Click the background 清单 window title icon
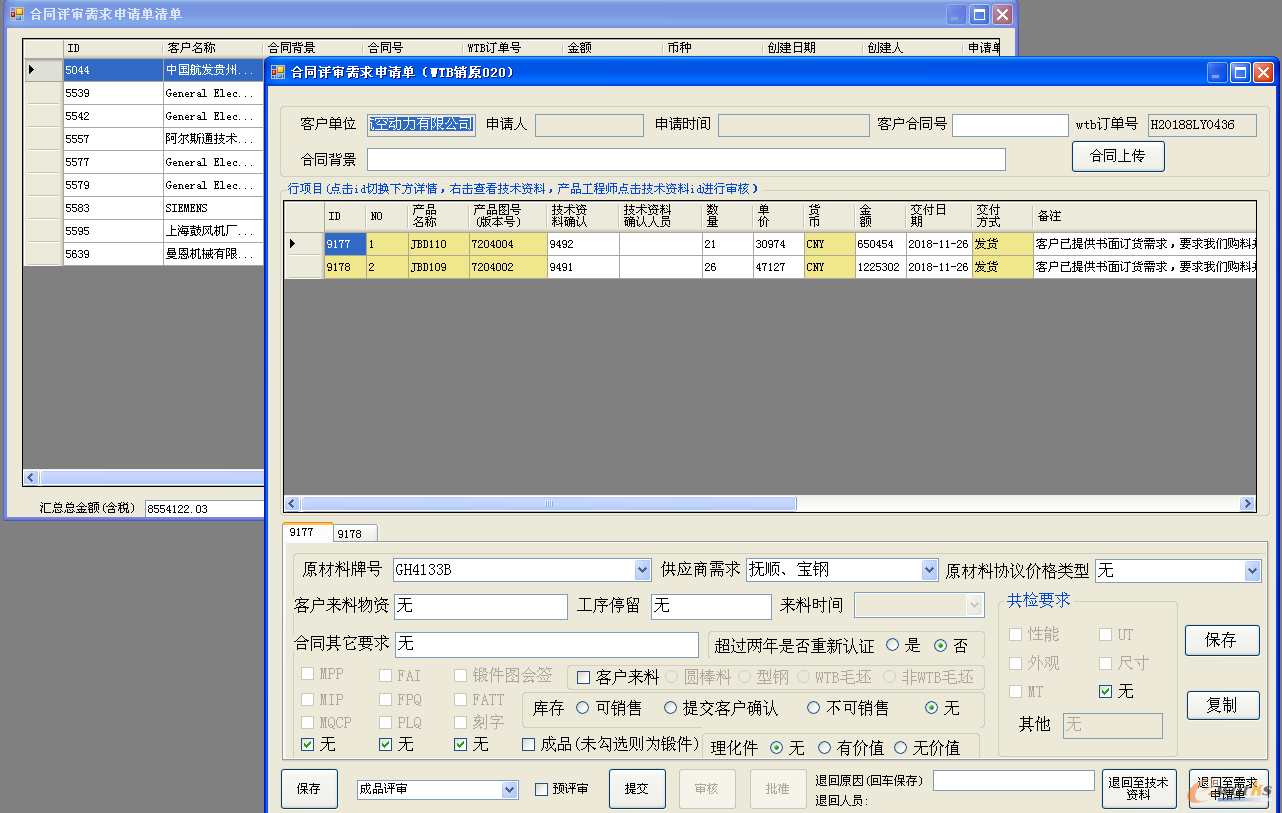Image resolution: width=1282 pixels, height=813 pixels. 17,14
